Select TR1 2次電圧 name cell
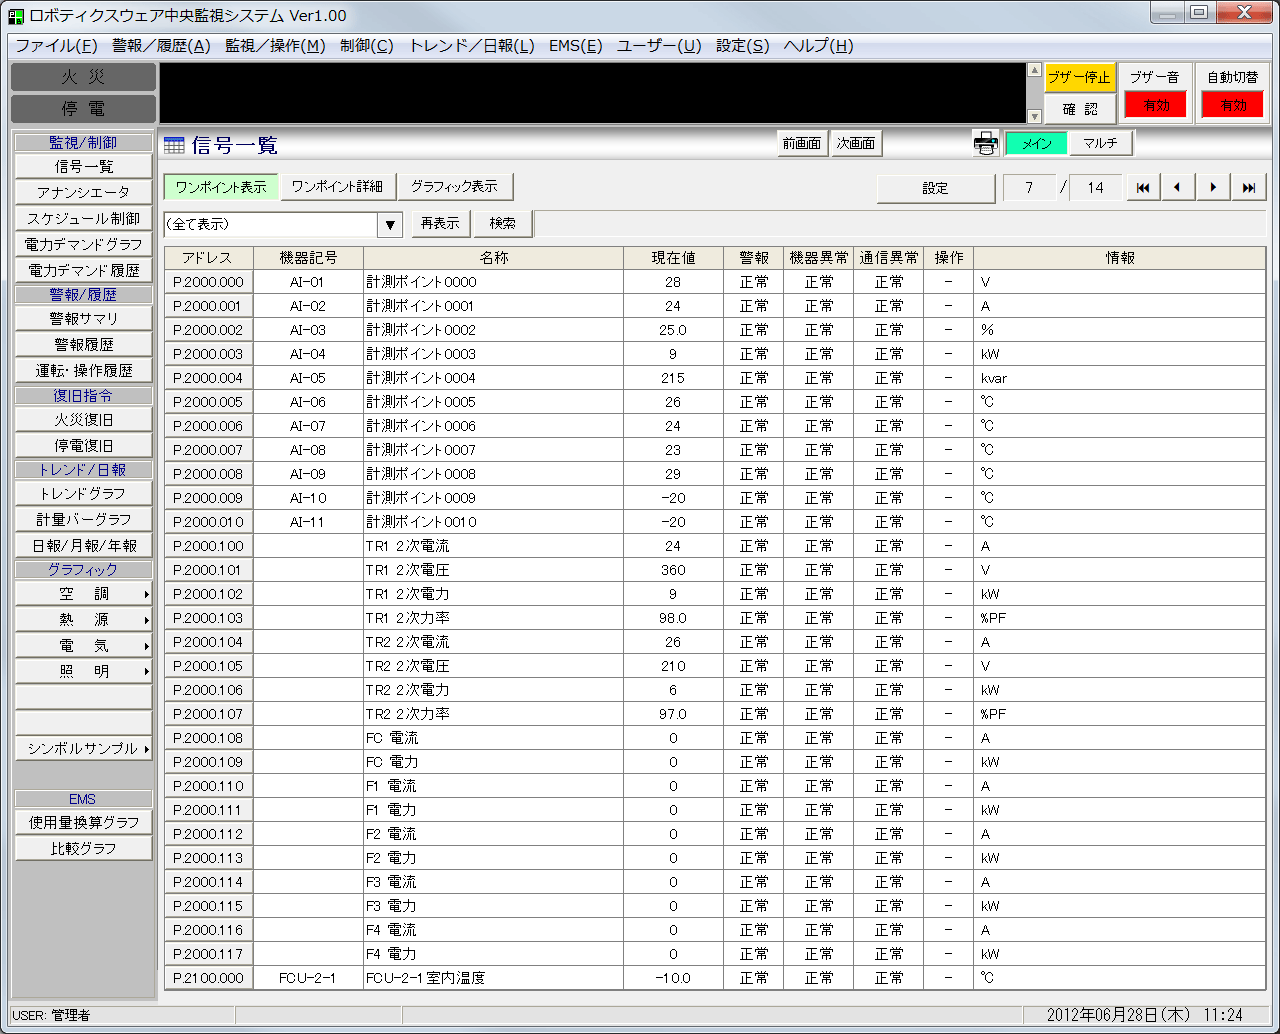 click(494, 570)
